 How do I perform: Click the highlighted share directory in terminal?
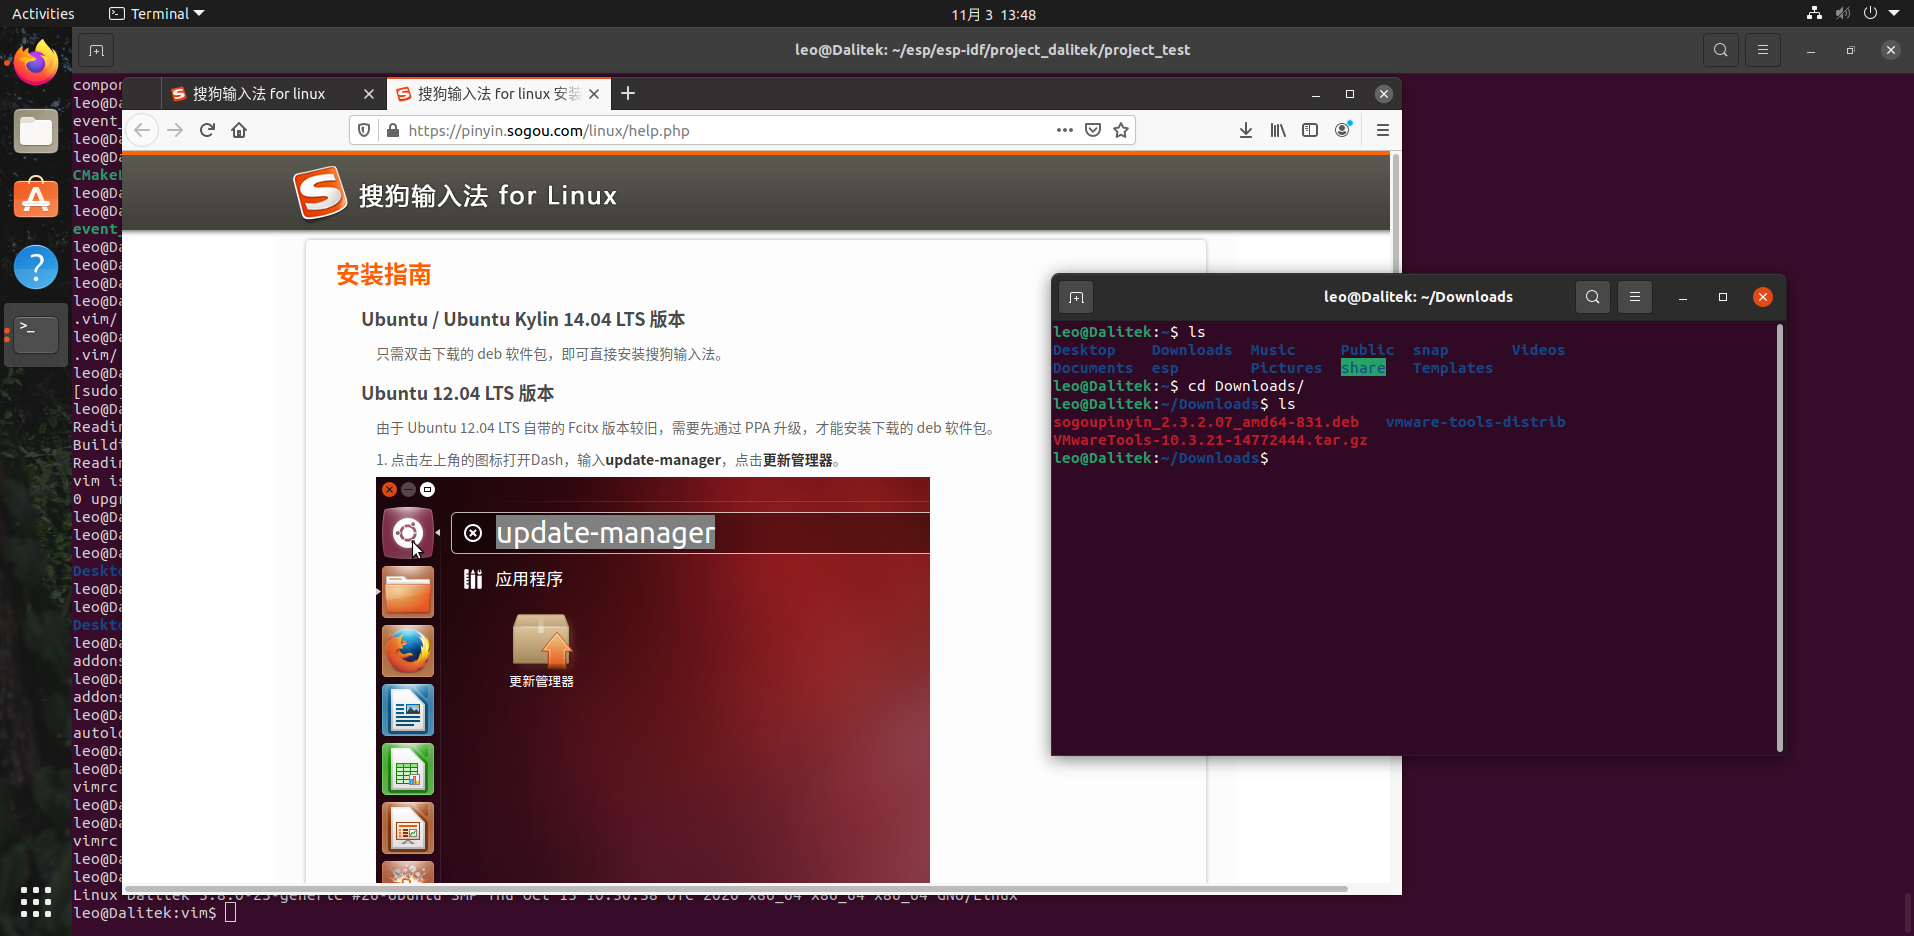pos(1363,368)
